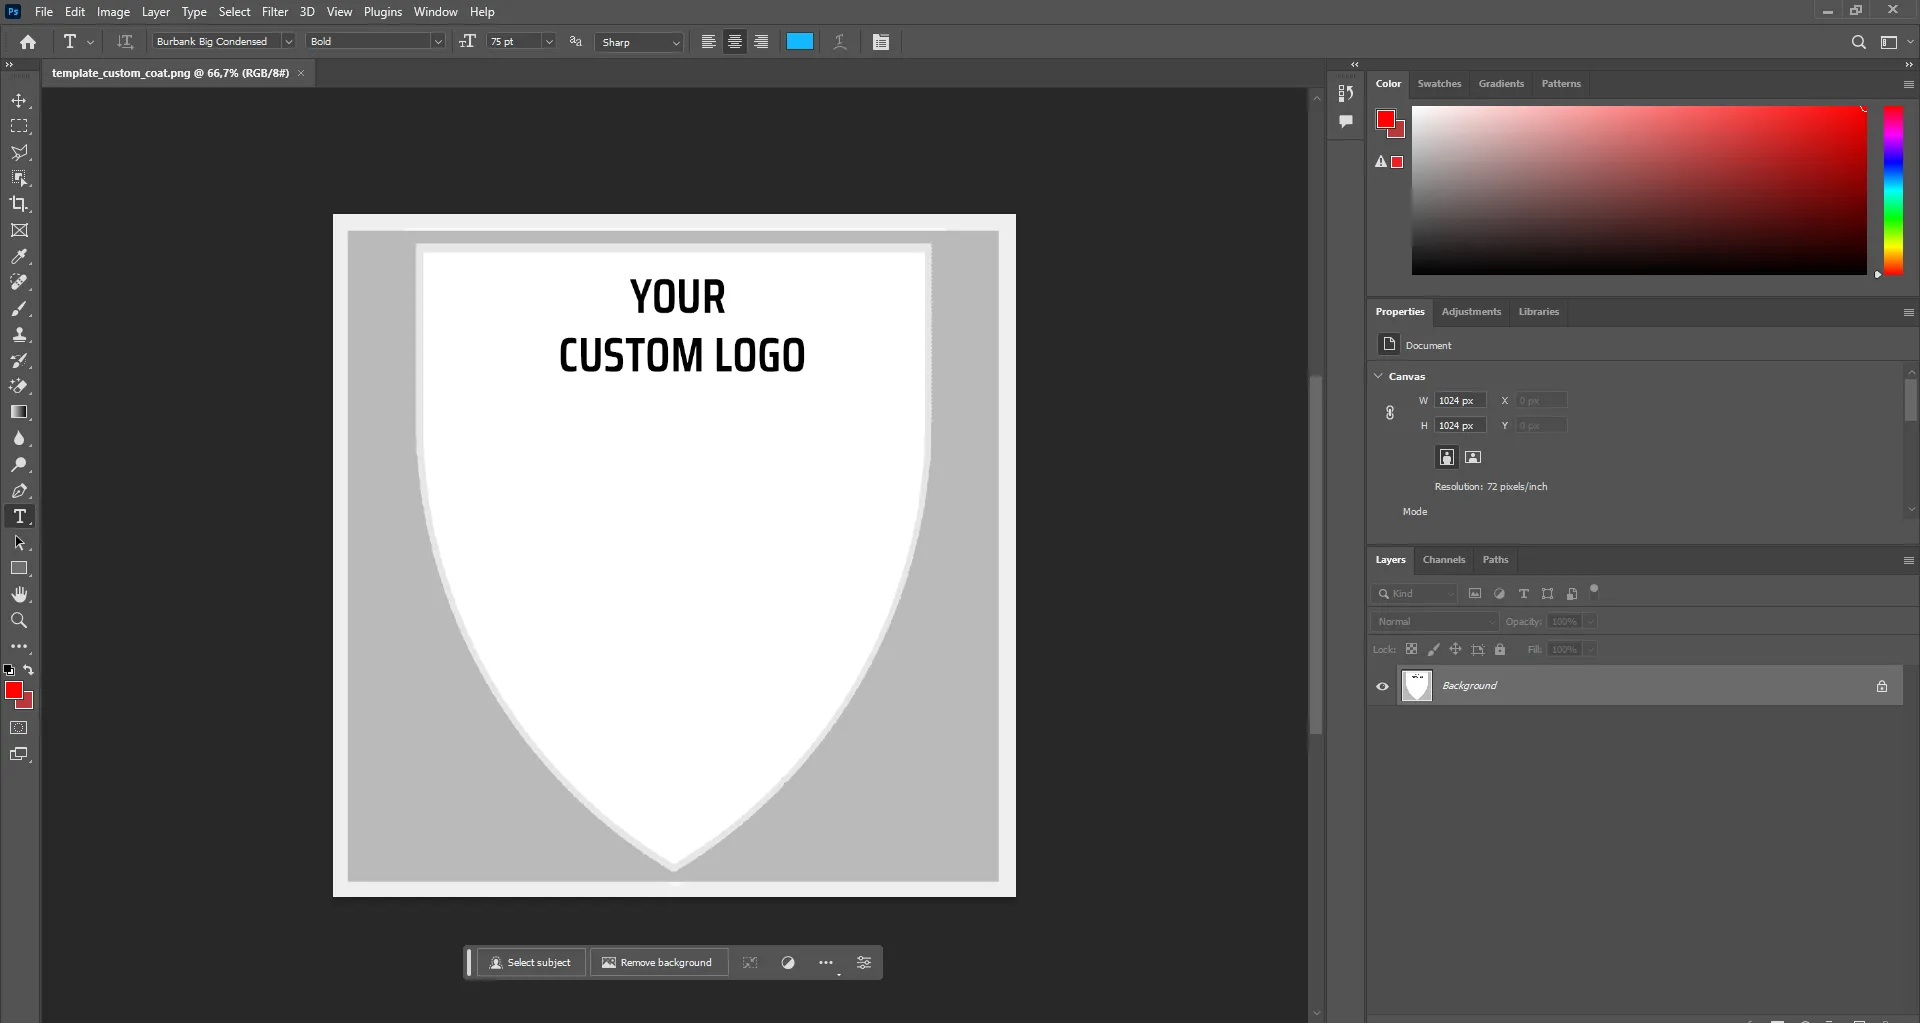The image size is (1920, 1023).
Task: Select the Crop tool
Action: coord(19,204)
